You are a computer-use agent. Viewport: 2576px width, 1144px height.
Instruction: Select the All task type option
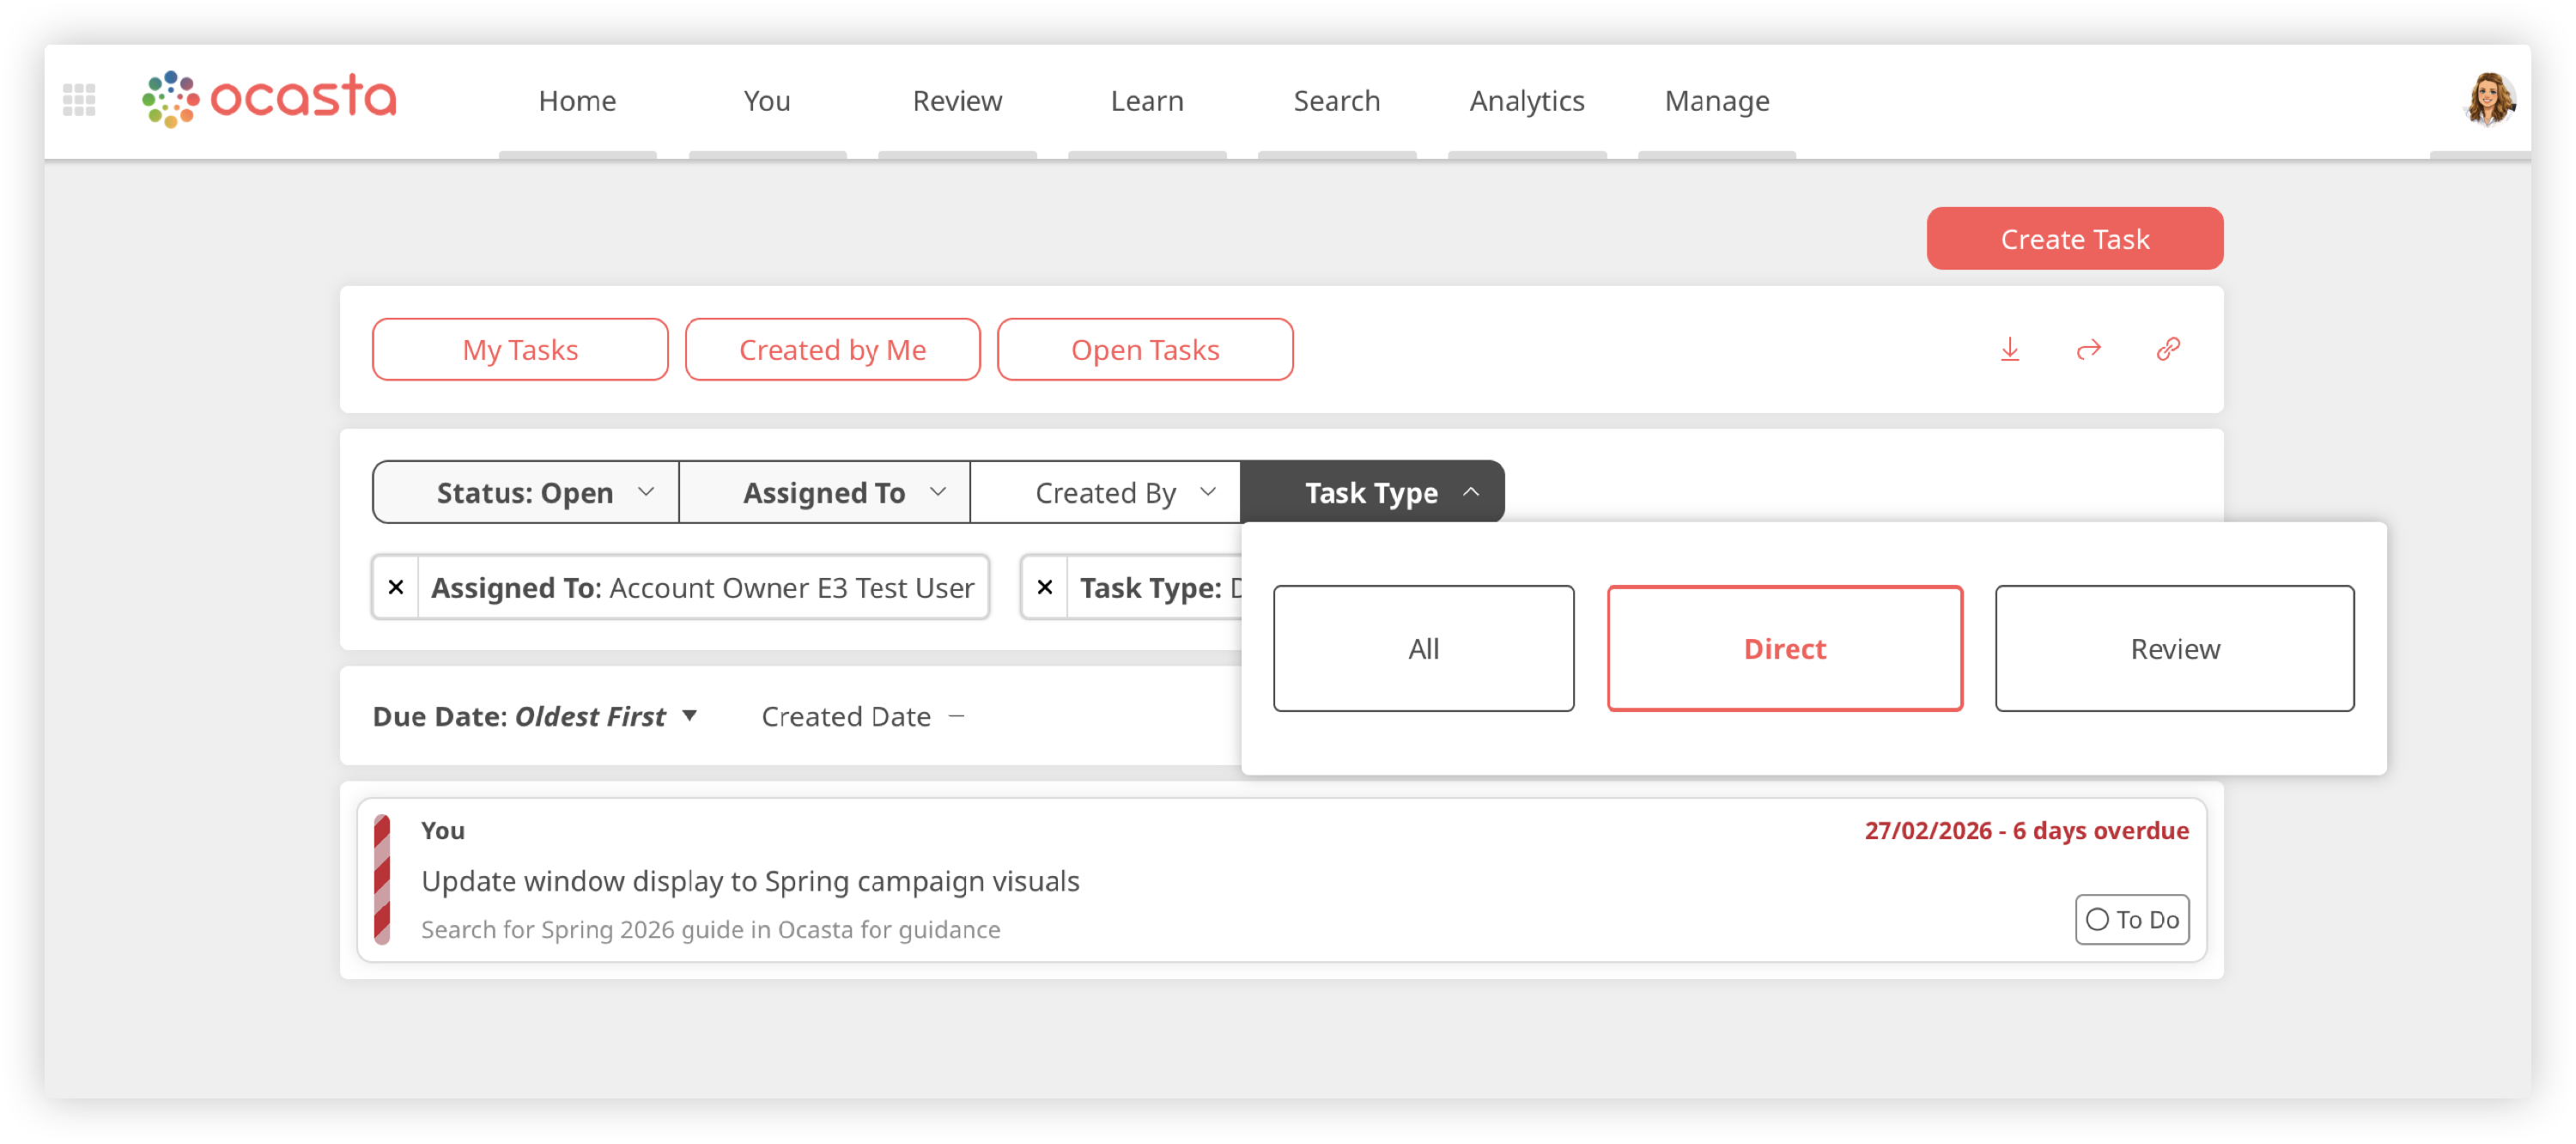click(1423, 648)
